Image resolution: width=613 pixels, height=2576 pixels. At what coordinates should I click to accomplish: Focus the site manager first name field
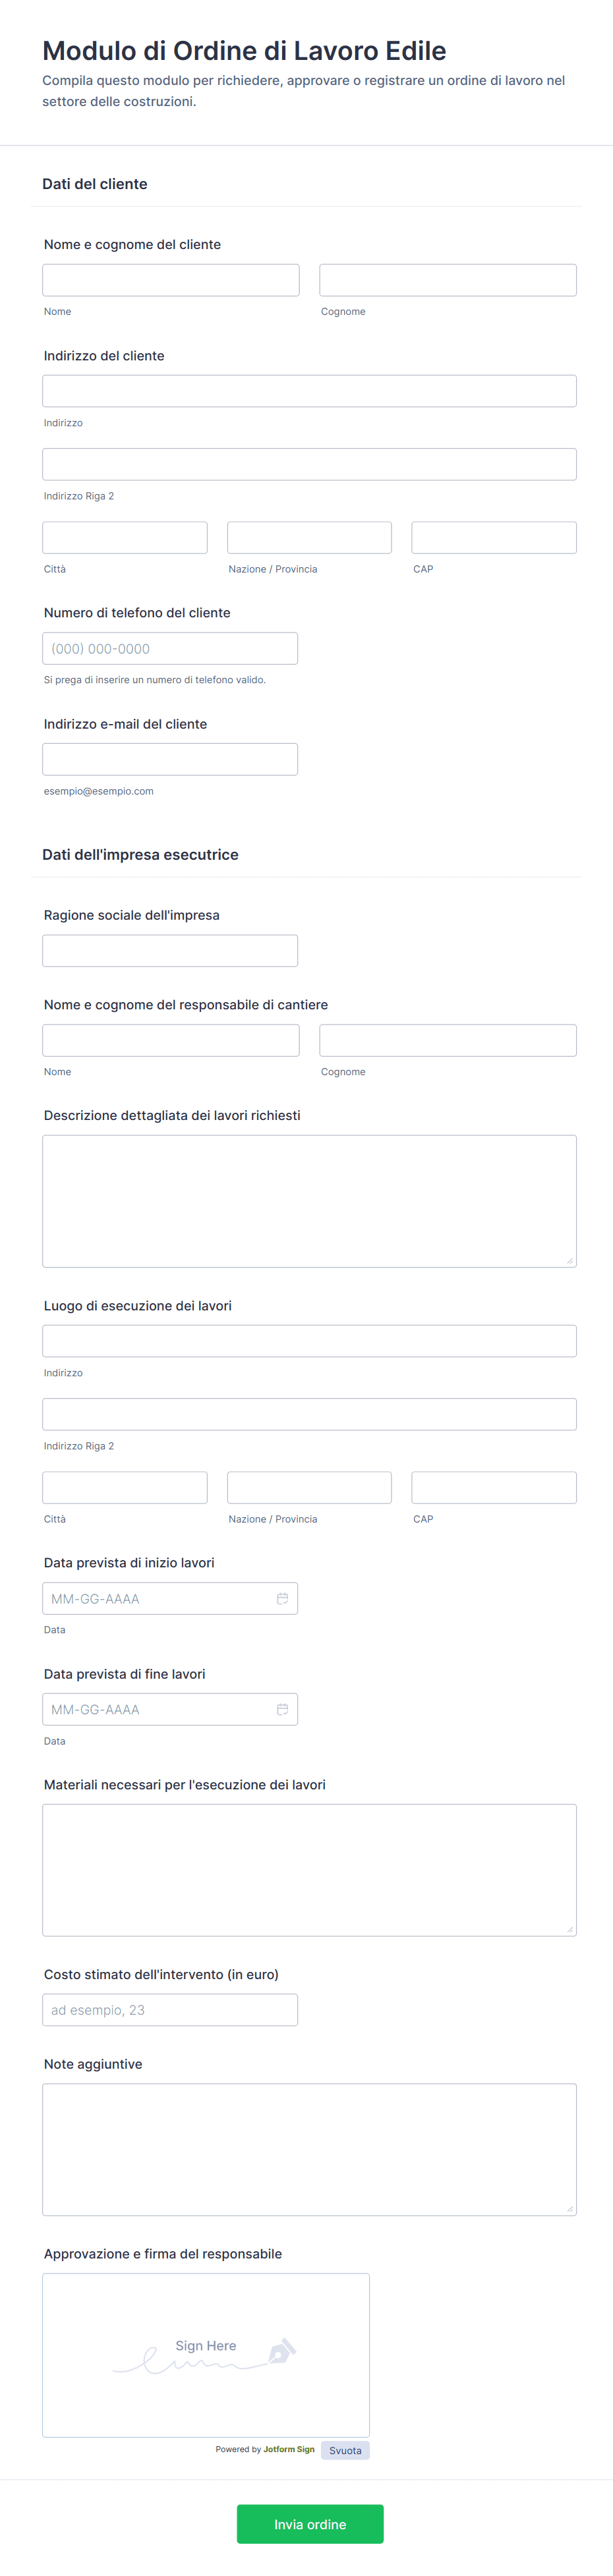[x=171, y=1040]
